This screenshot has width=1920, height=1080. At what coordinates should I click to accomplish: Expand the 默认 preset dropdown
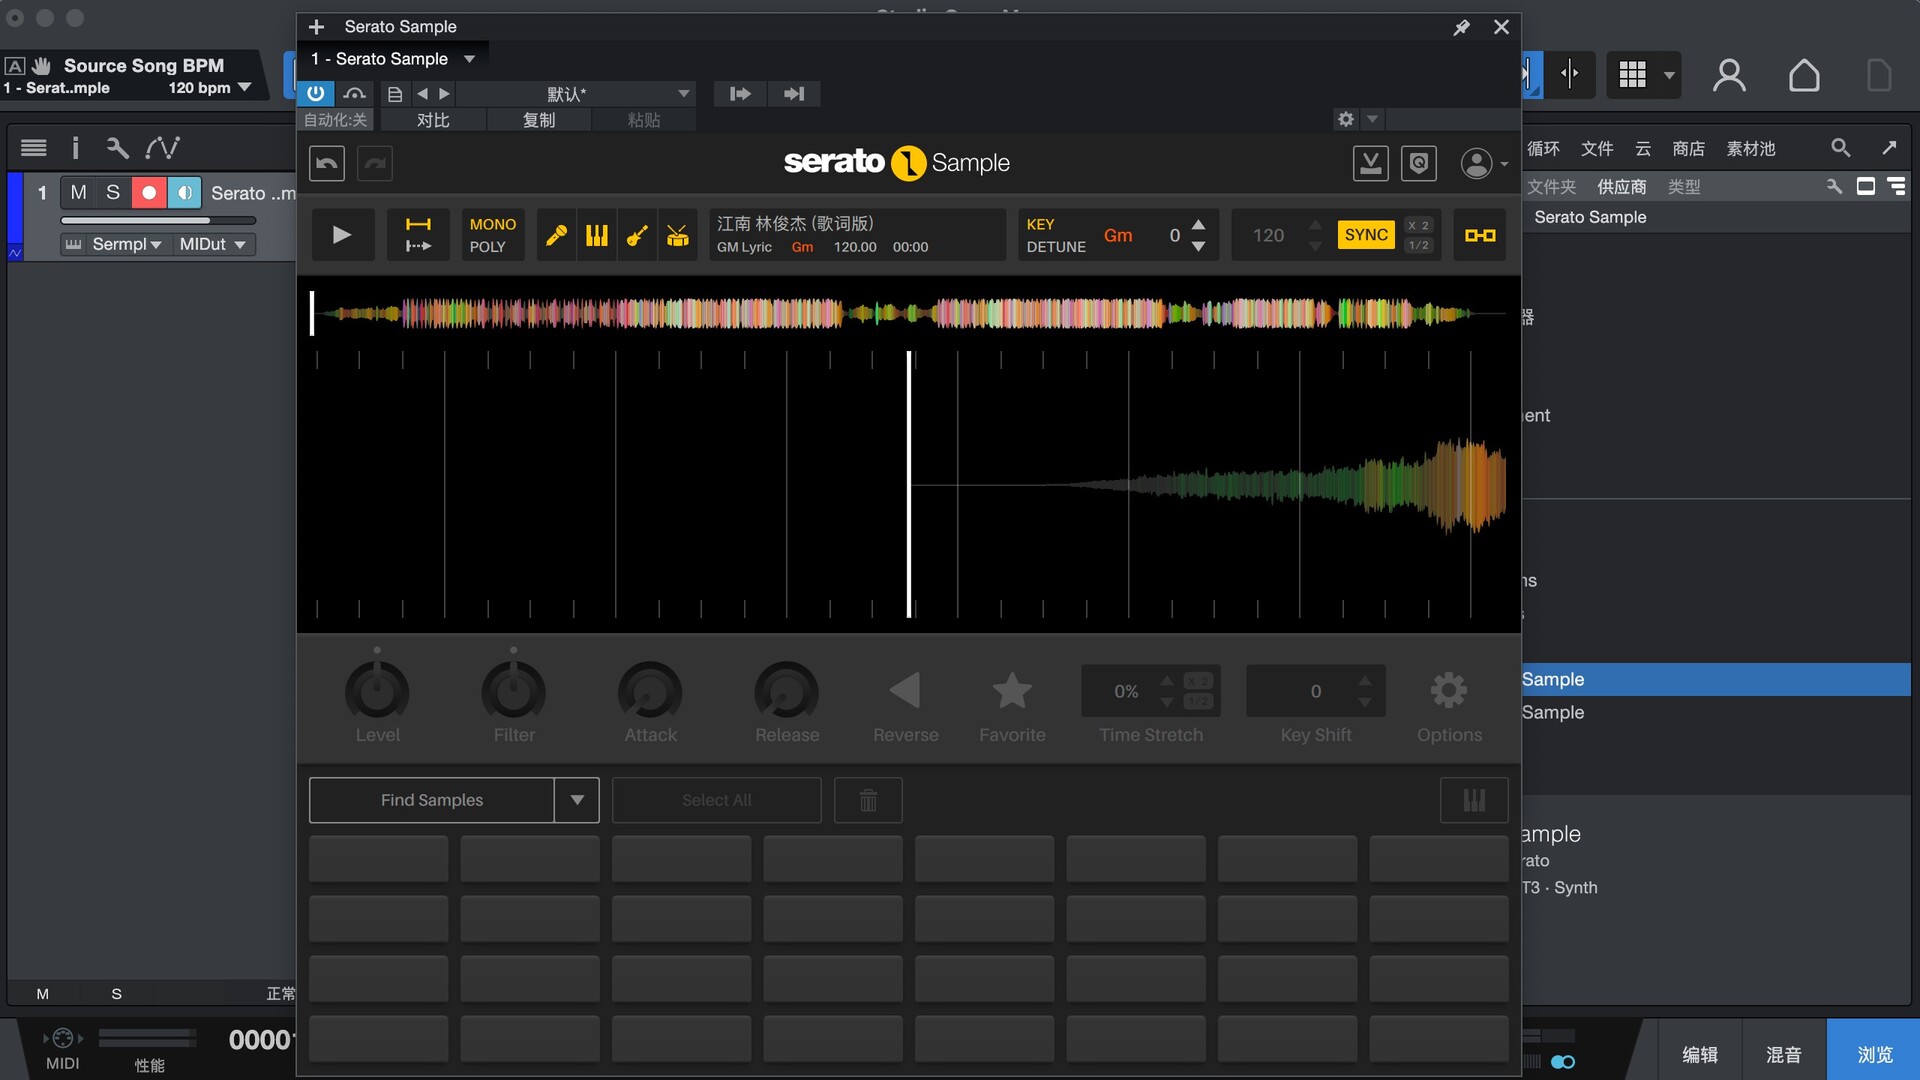point(684,93)
